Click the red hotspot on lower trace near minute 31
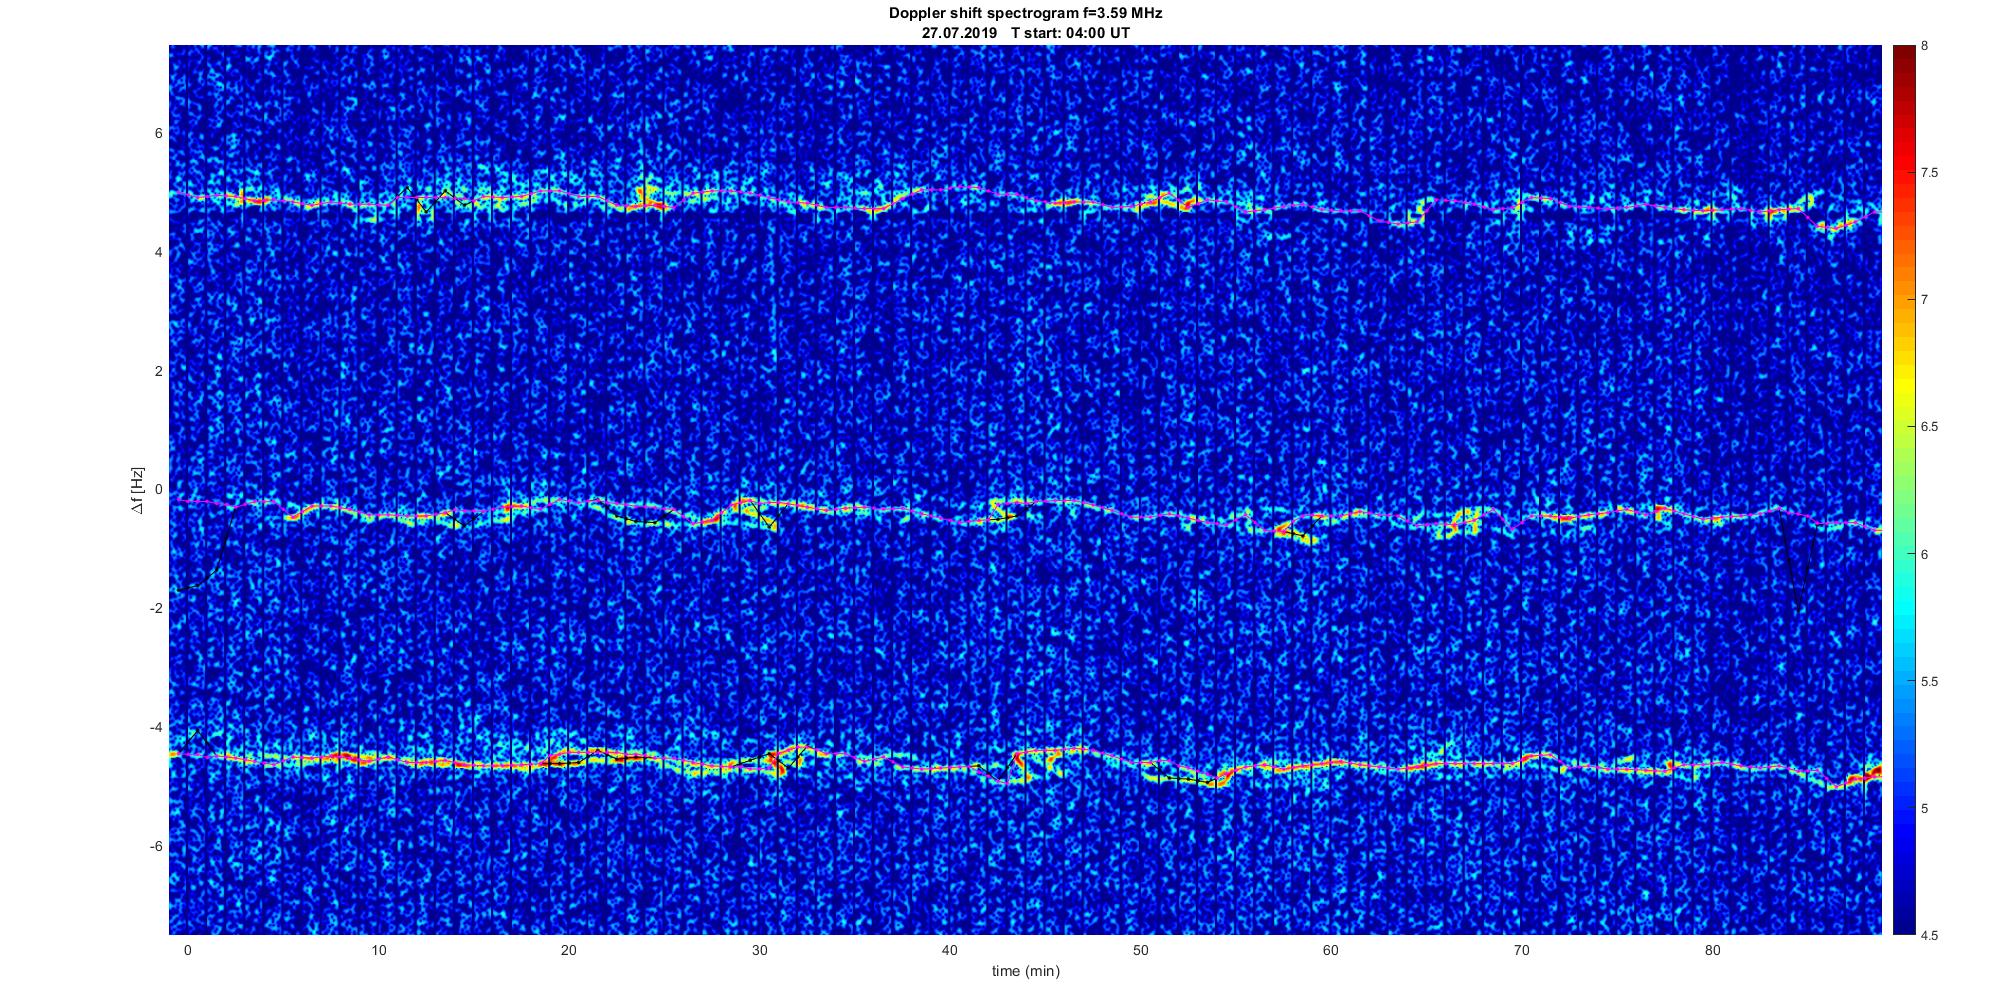The height and width of the screenshot is (1003, 2000). (779, 765)
